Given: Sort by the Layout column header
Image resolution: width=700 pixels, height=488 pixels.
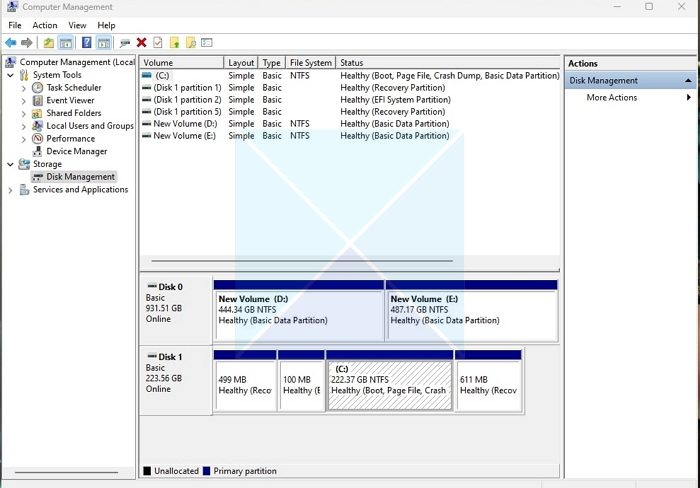Looking at the screenshot, I should pyautogui.click(x=241, y=63).
